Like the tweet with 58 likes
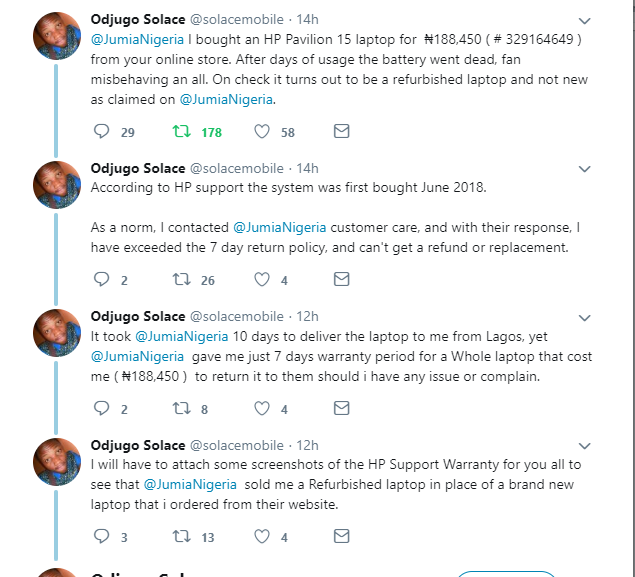Image resolution: width=635 pixels, height=577 pixels. pos(262,132)
